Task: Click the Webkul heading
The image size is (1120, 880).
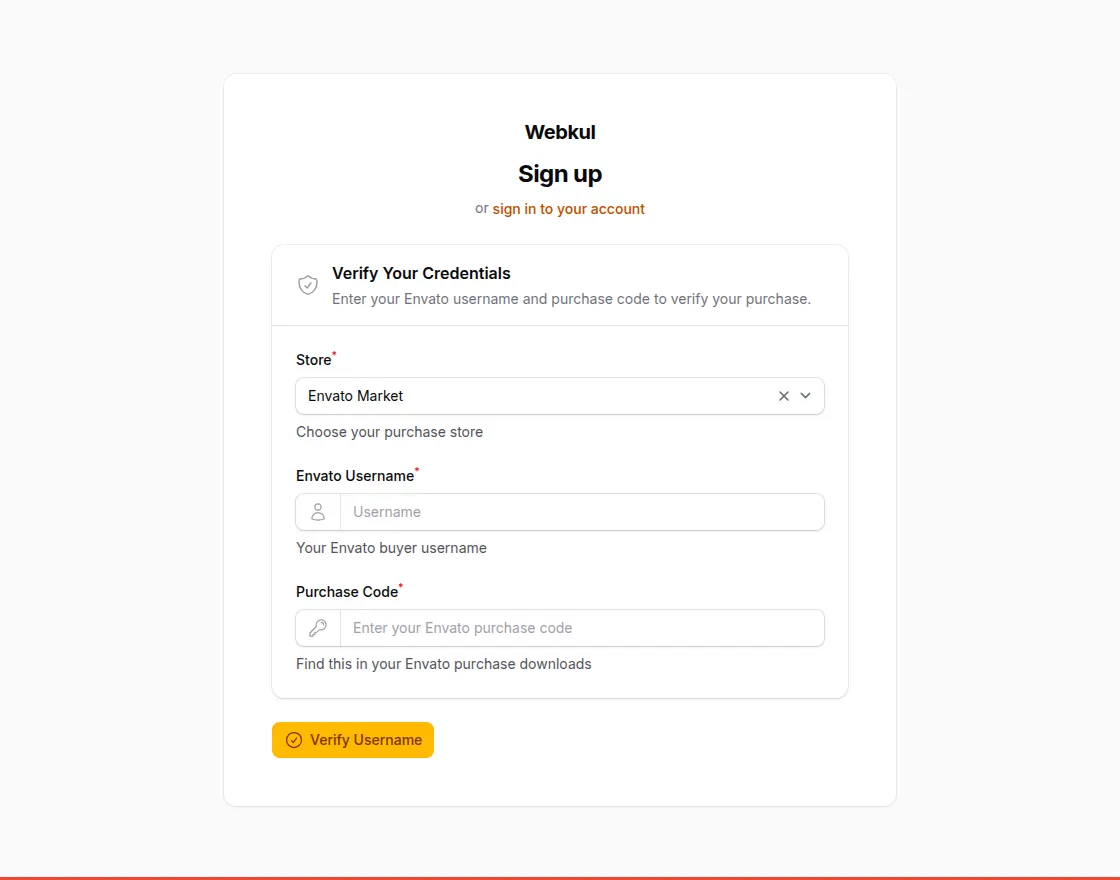Action: [559, 131]
